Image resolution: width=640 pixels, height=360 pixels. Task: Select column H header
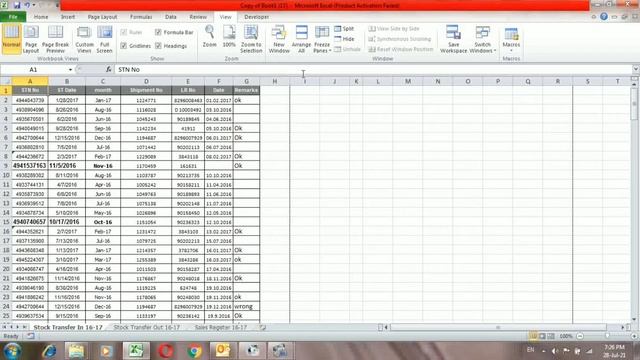click(275, 81)
